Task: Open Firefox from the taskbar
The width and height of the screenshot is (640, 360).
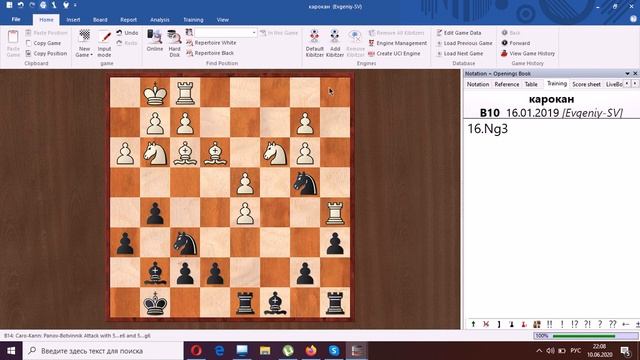Action: pyautogui.click(x=311, y=351)
